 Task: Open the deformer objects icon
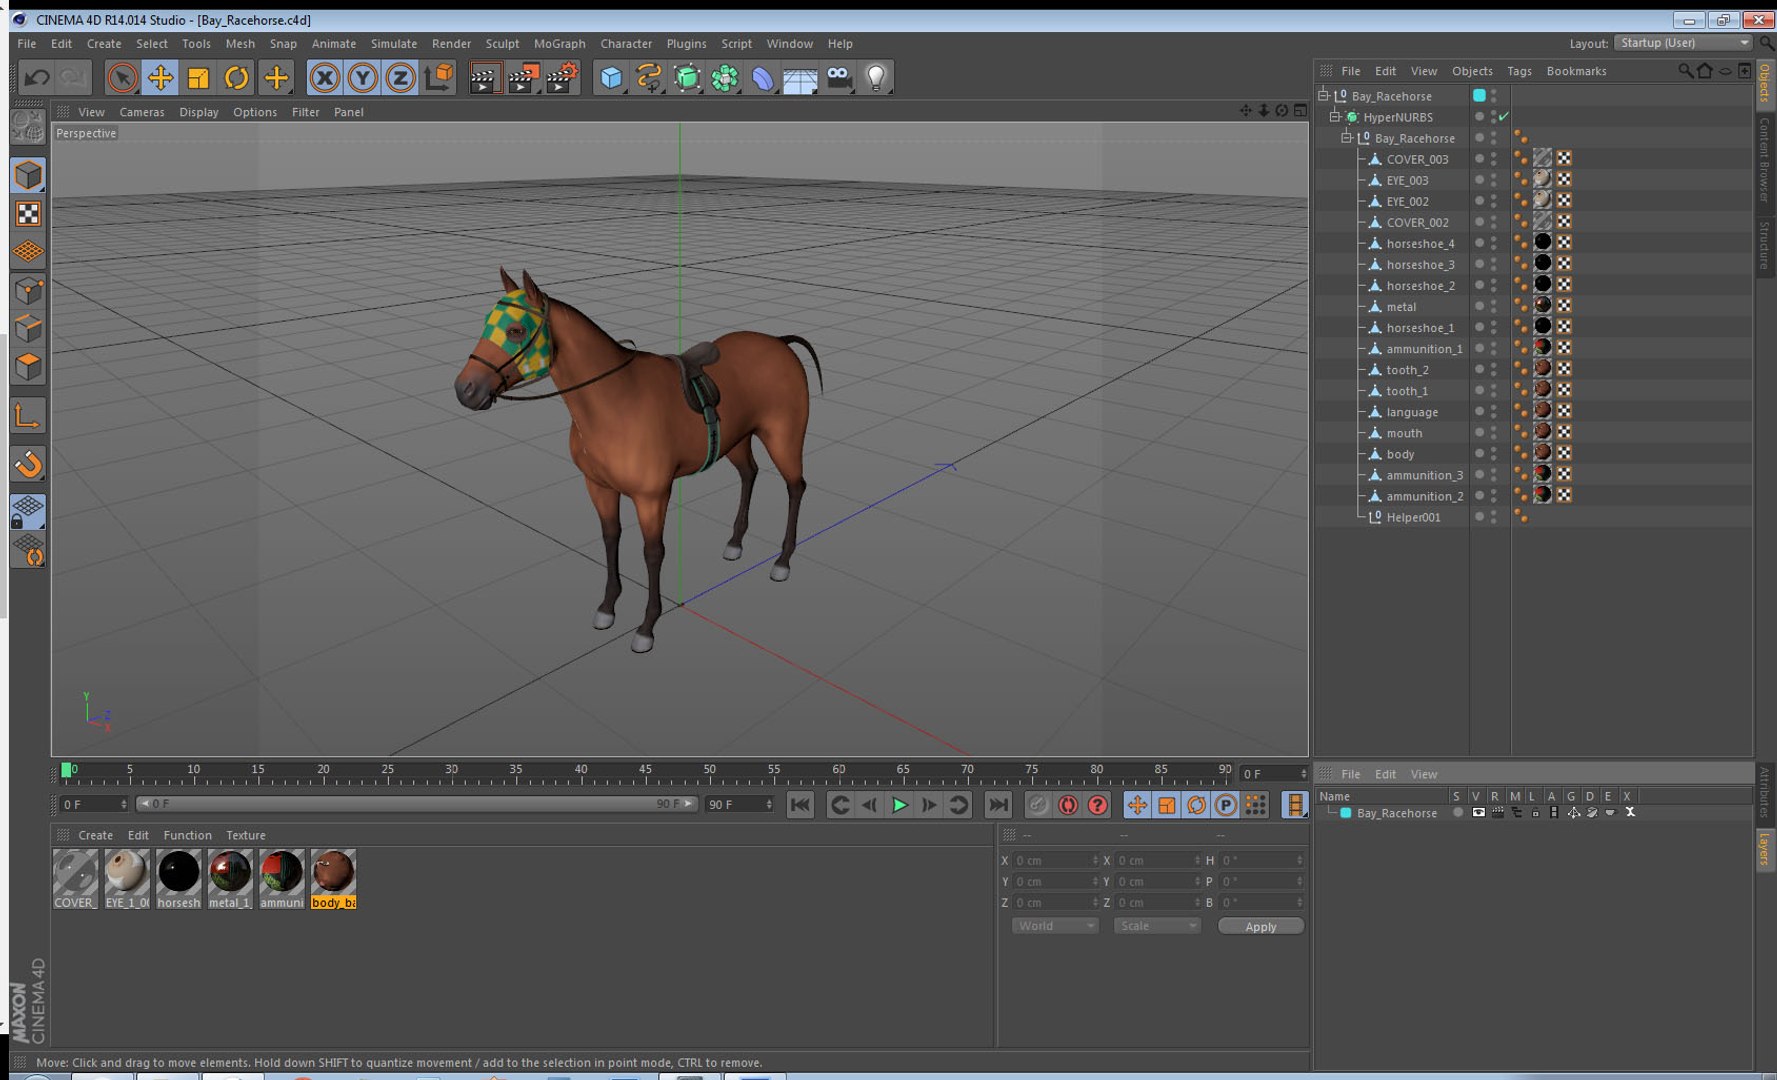coord(763,77)
